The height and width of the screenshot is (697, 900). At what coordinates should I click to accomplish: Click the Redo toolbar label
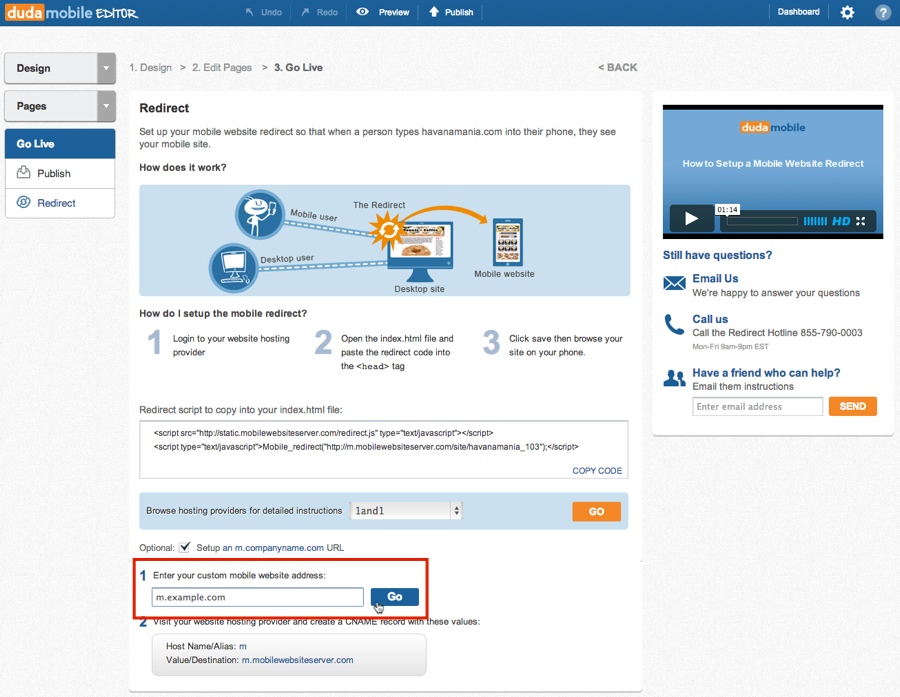click(327, 12)
